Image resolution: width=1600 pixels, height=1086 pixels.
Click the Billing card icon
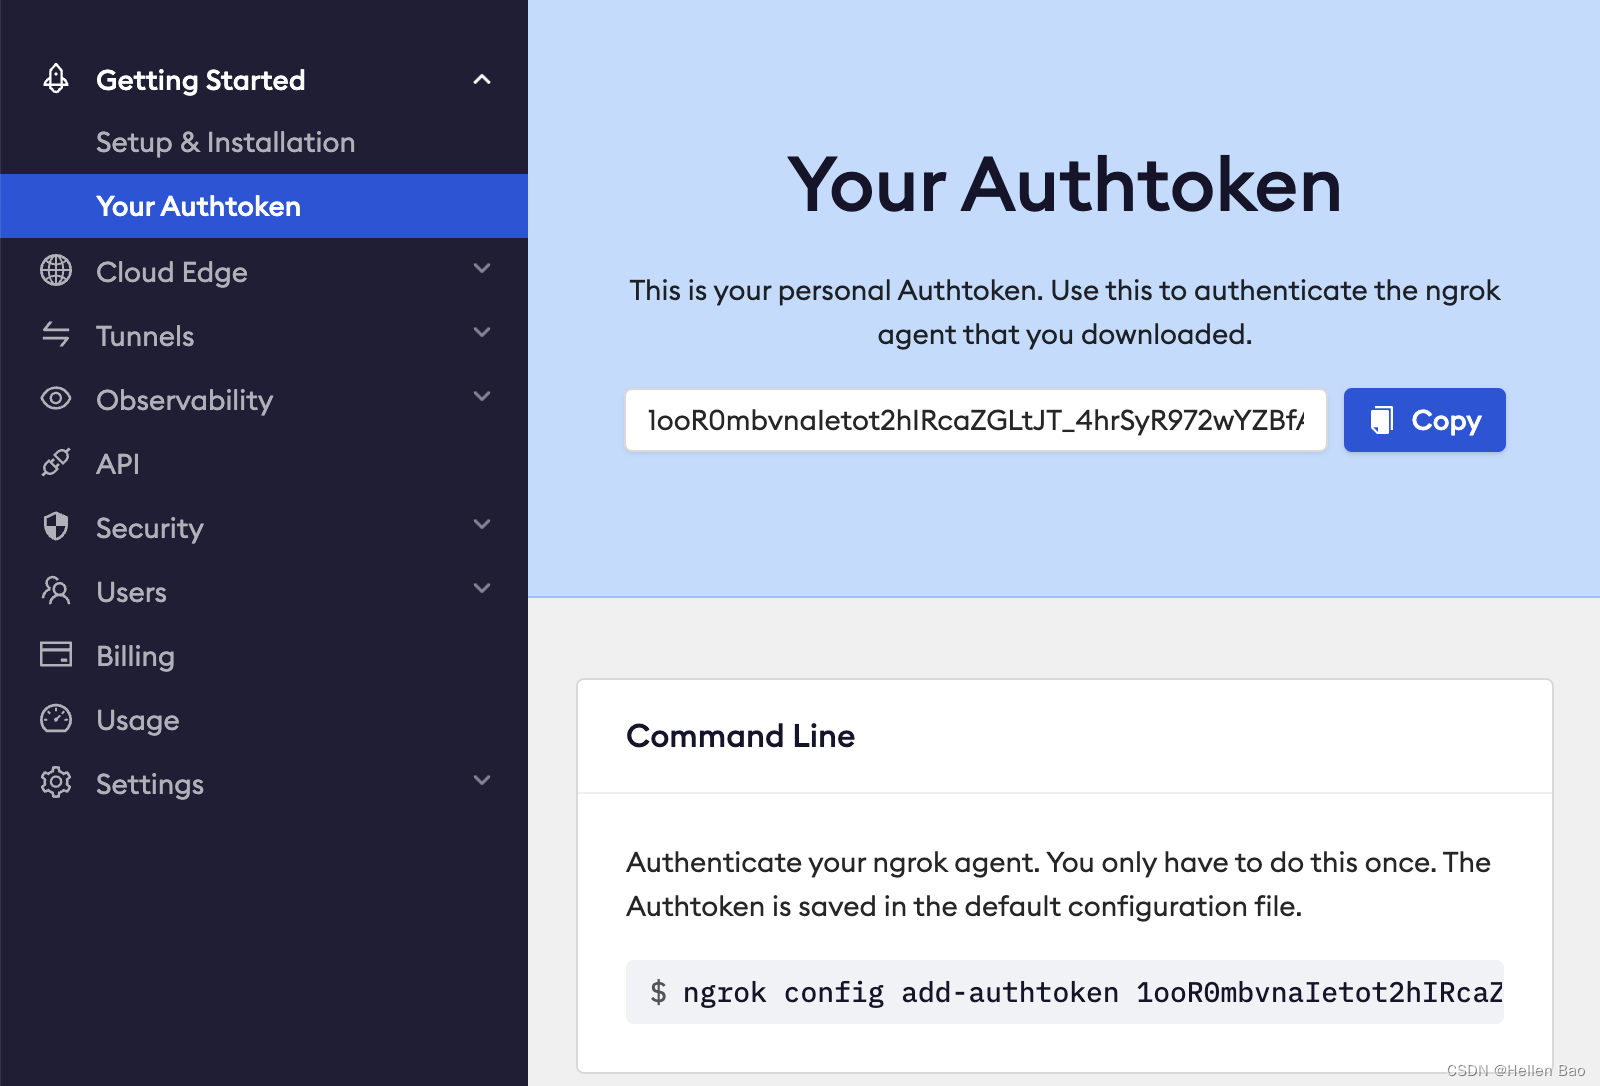coord(56,654)
